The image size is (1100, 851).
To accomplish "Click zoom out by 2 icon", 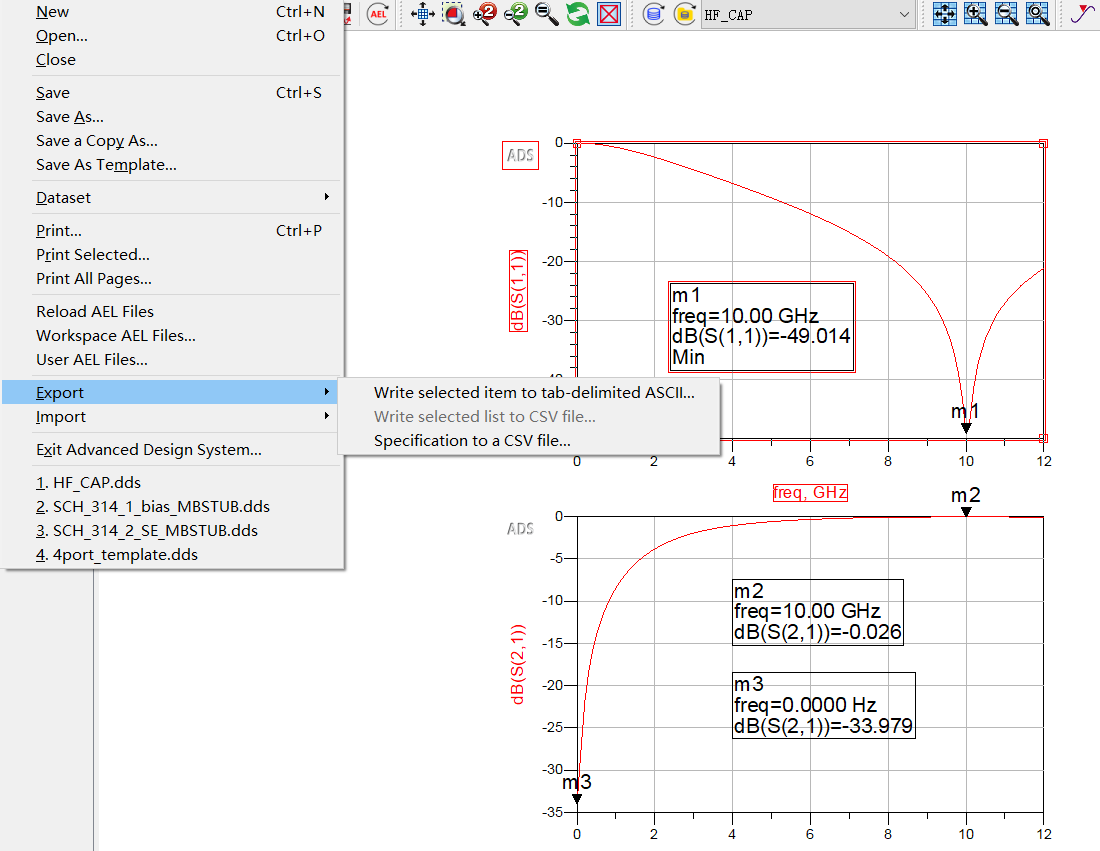I will pos(516,13).
